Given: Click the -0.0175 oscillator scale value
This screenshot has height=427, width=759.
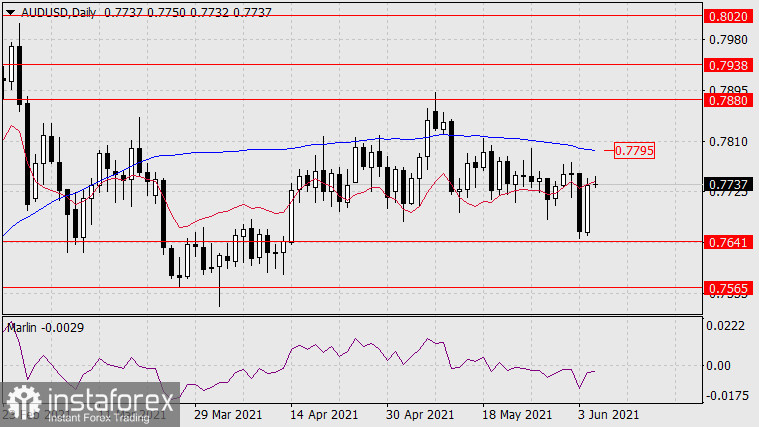Looking at the screenshot, I should (726, 396).
